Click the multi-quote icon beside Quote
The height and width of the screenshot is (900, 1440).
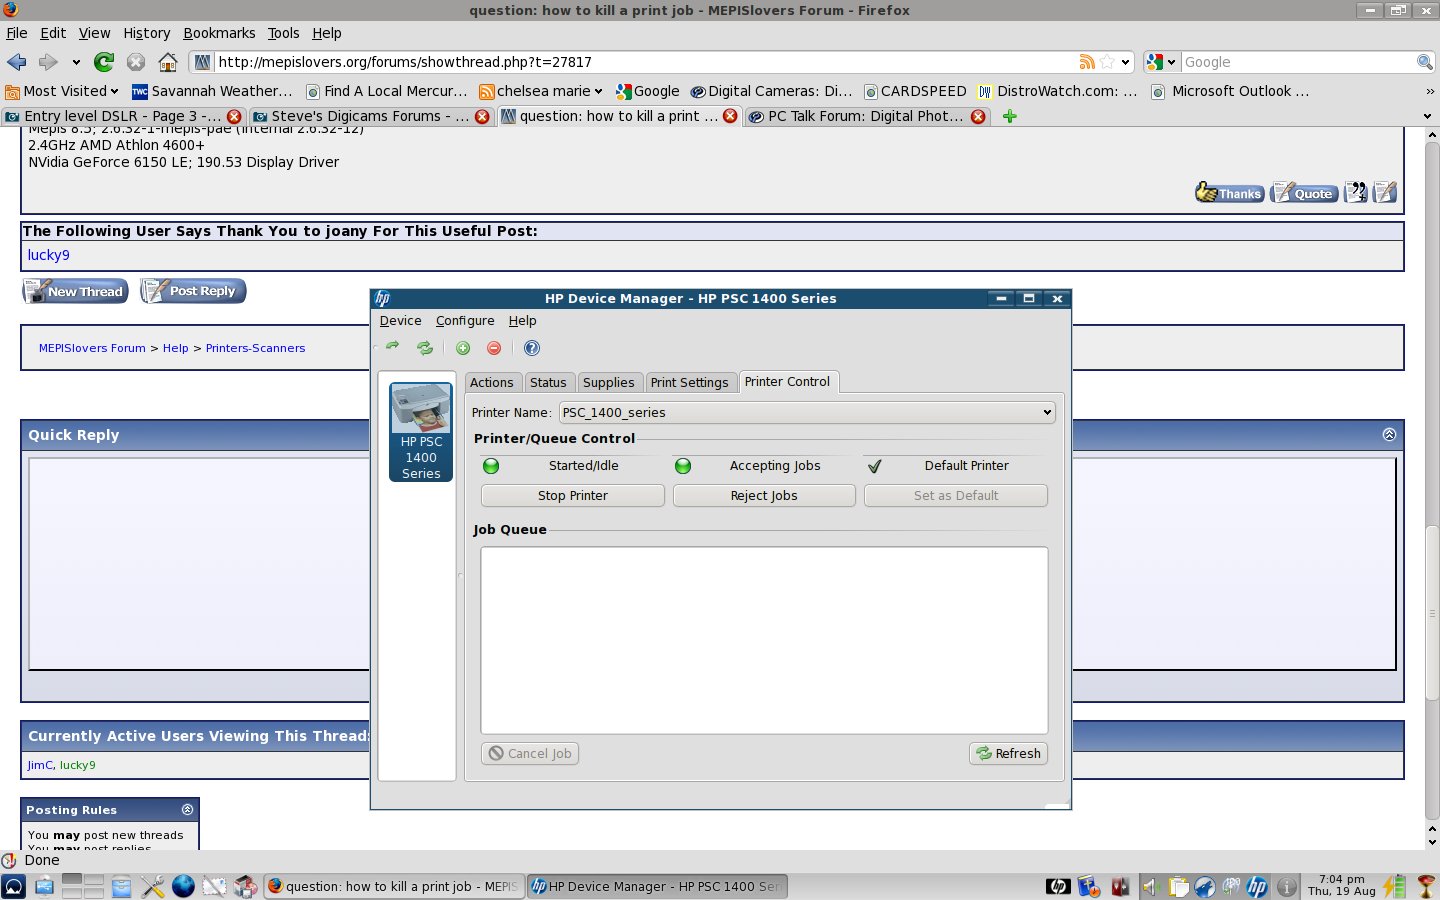pyautogui.click(x=1355, y=192)
